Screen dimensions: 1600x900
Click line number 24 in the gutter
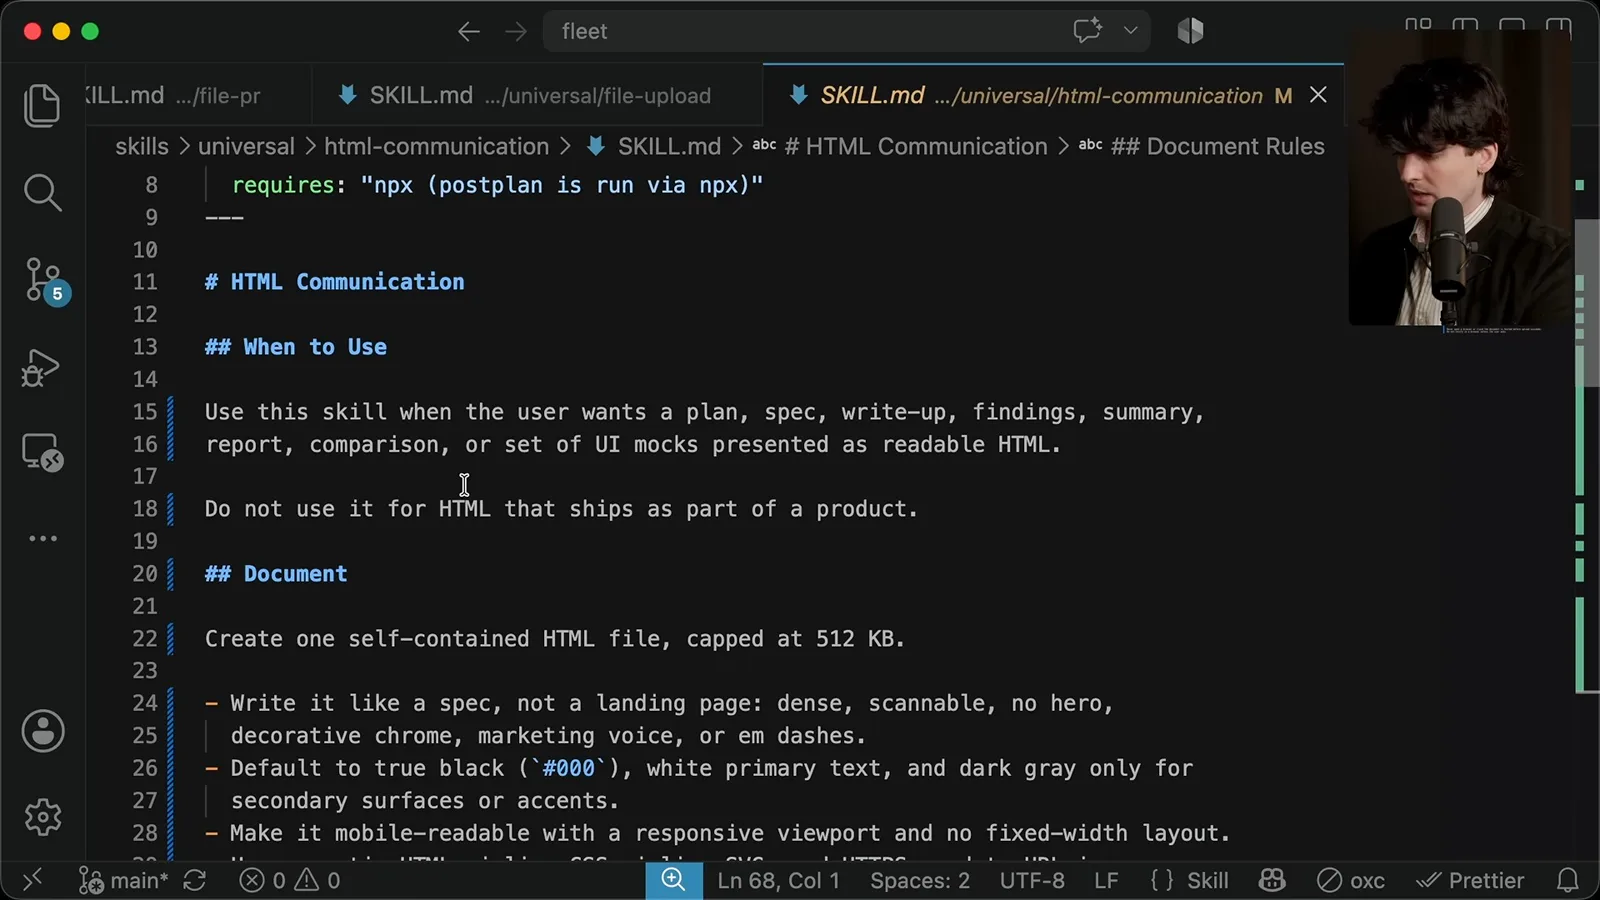145,703
